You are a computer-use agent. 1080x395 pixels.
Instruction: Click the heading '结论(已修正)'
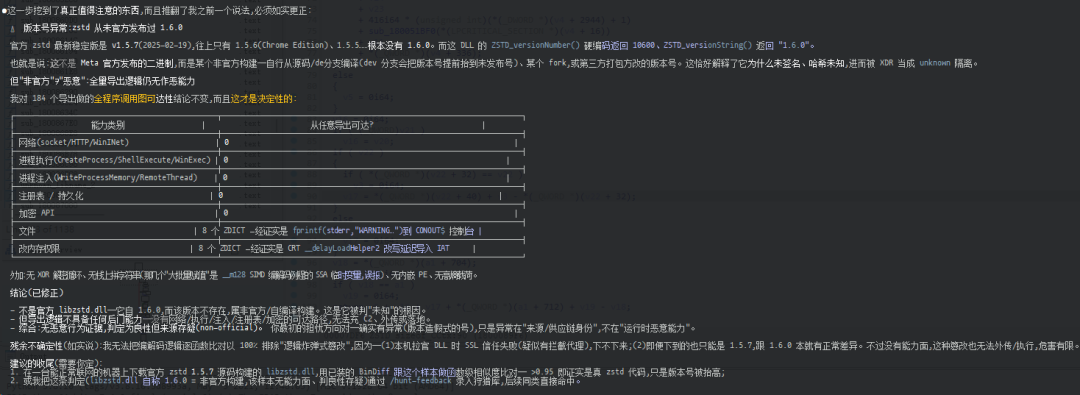tap(38, 293)
